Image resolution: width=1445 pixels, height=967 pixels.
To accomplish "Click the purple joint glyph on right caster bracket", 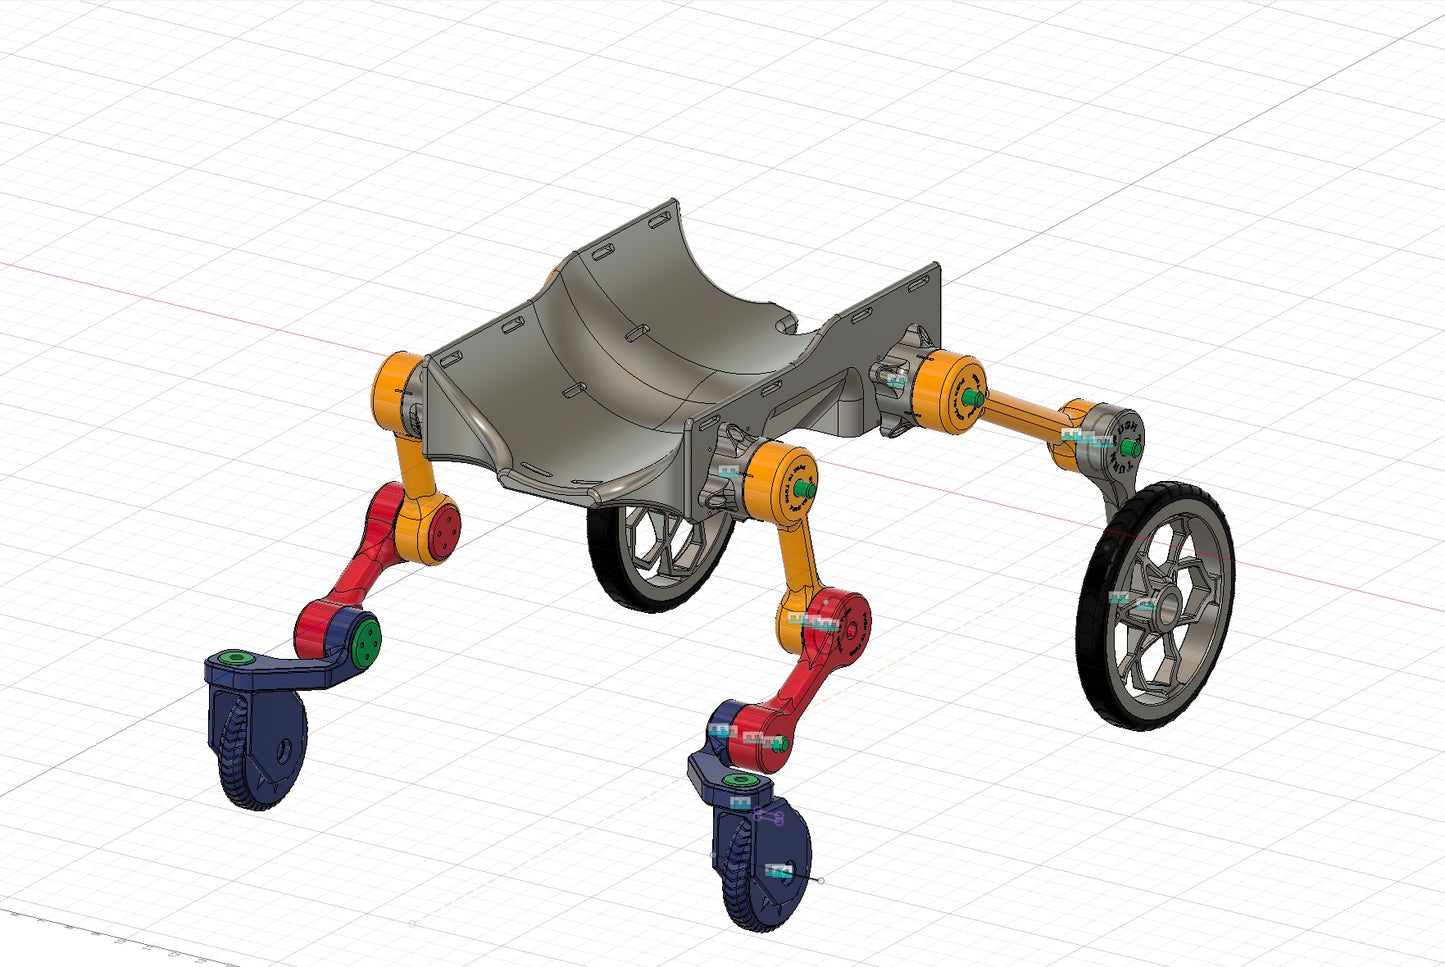I will tap(768, 816).
